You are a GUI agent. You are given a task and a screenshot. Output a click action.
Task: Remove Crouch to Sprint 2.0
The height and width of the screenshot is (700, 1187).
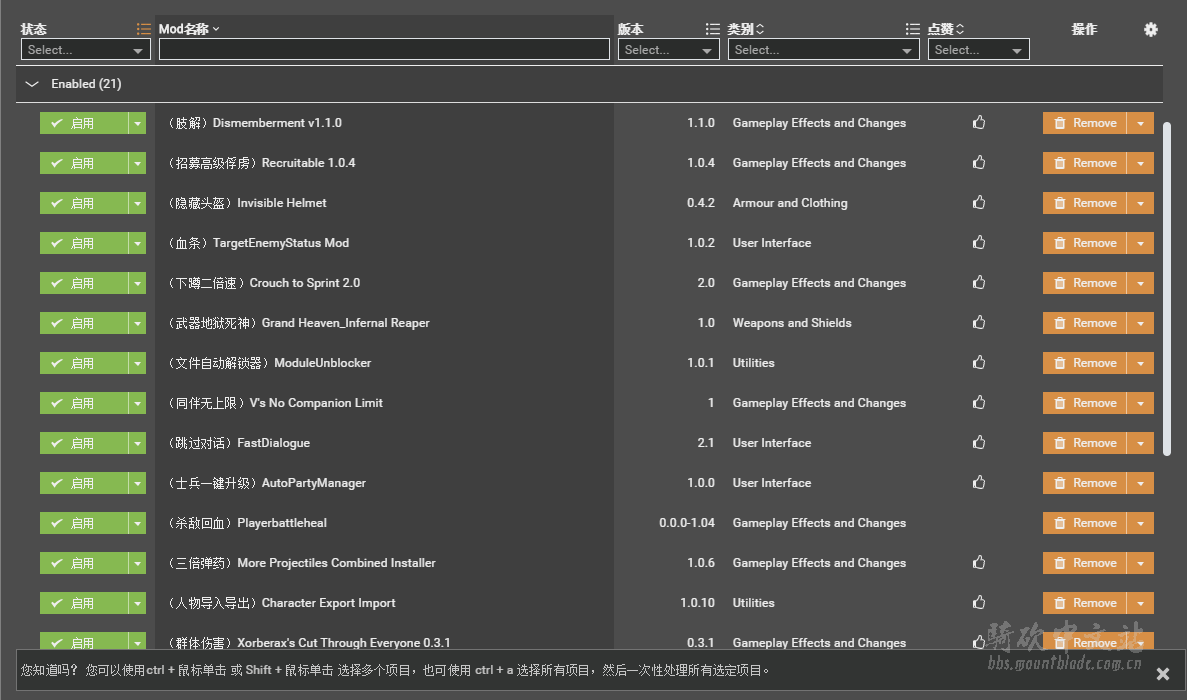[1084, 284]
